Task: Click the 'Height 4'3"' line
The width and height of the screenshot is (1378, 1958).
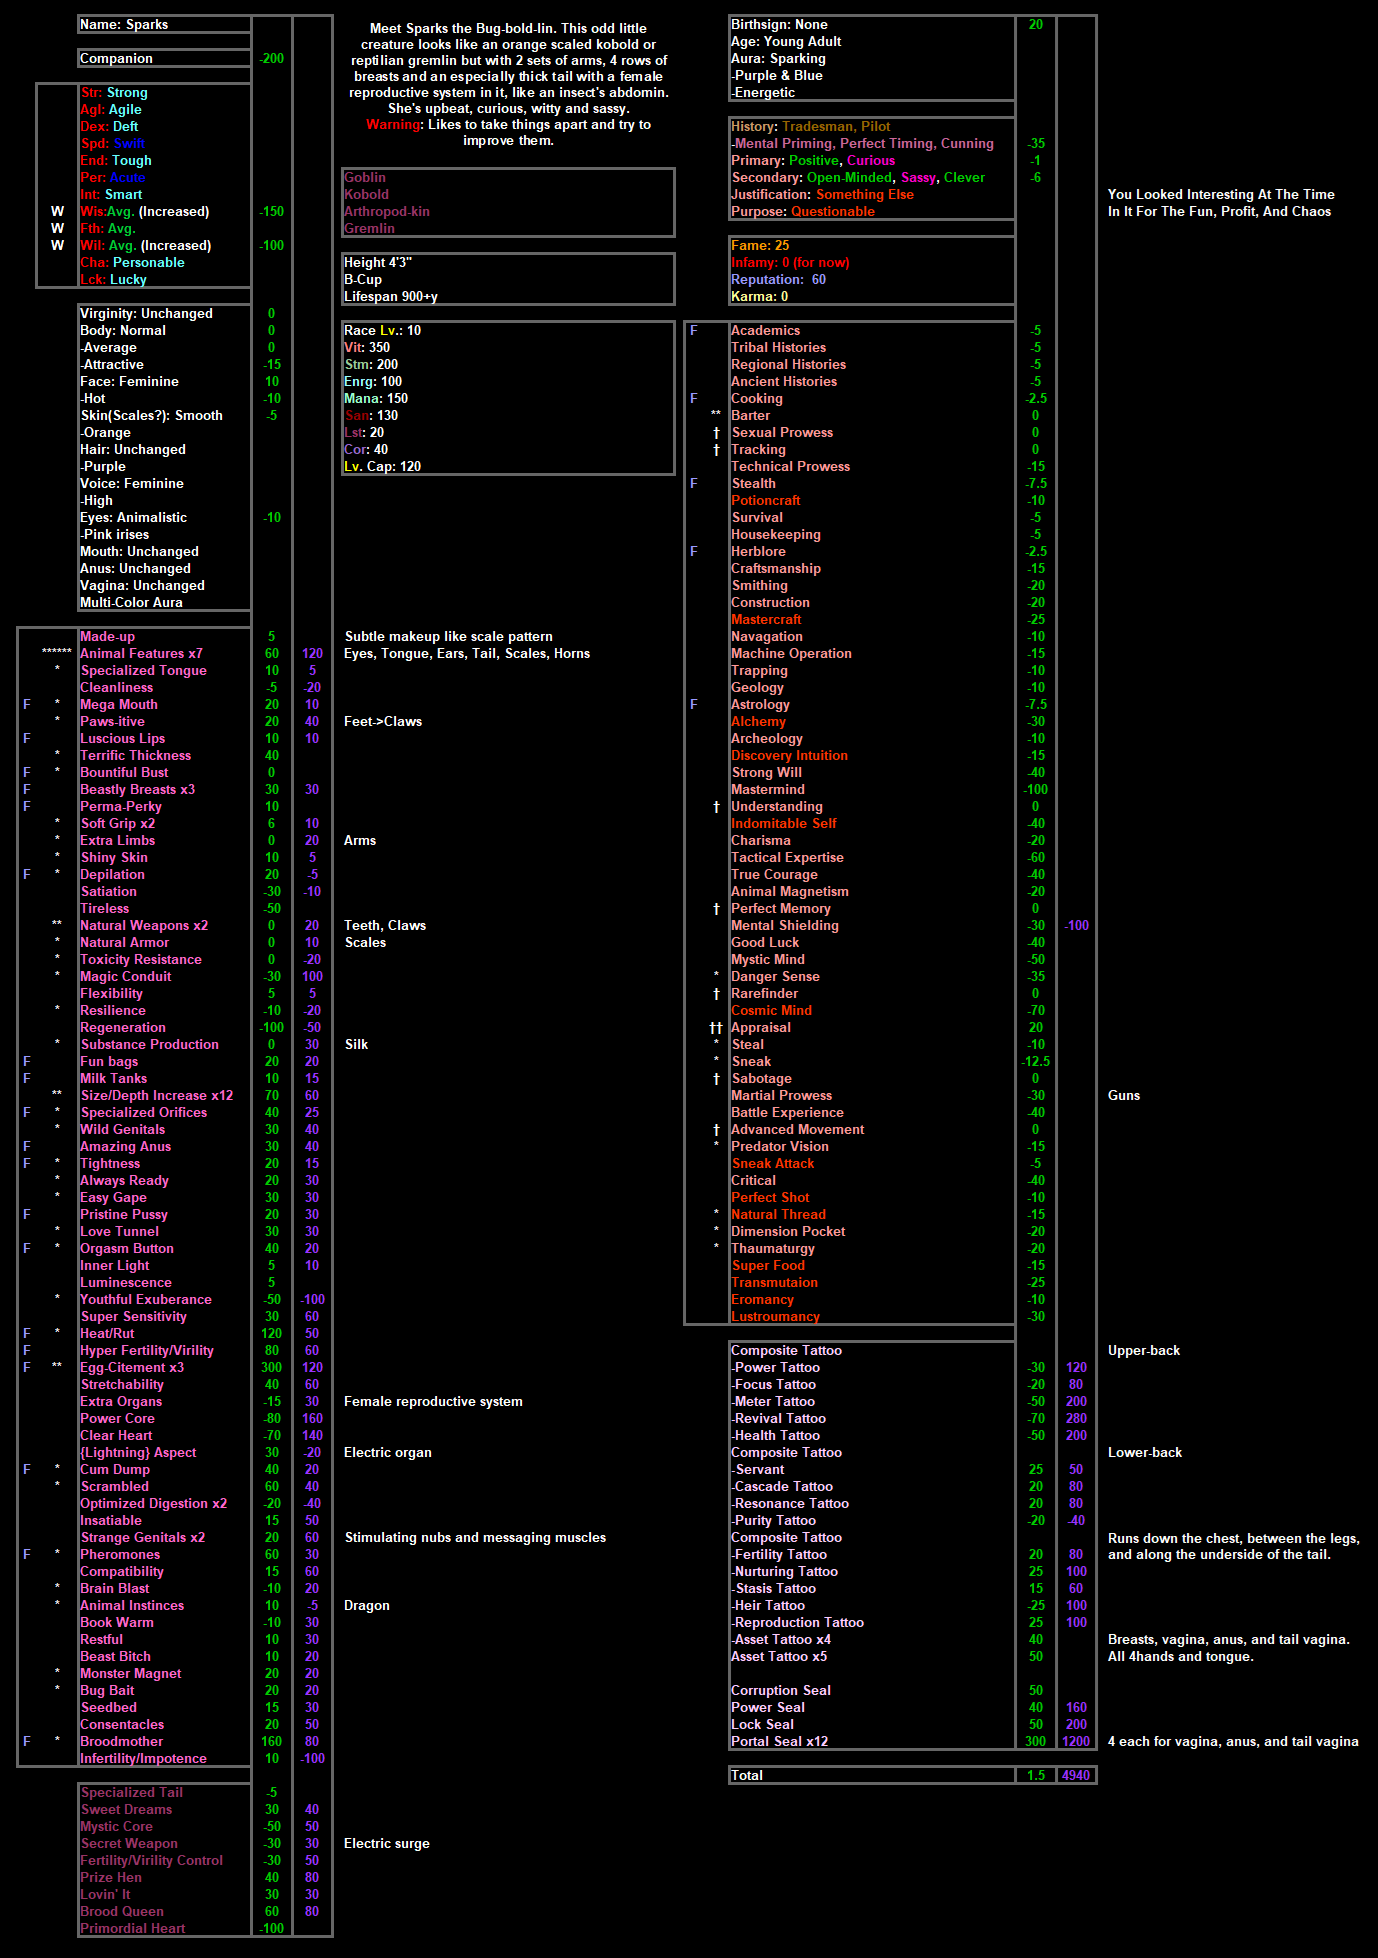Action: click(x=378, y=262)
